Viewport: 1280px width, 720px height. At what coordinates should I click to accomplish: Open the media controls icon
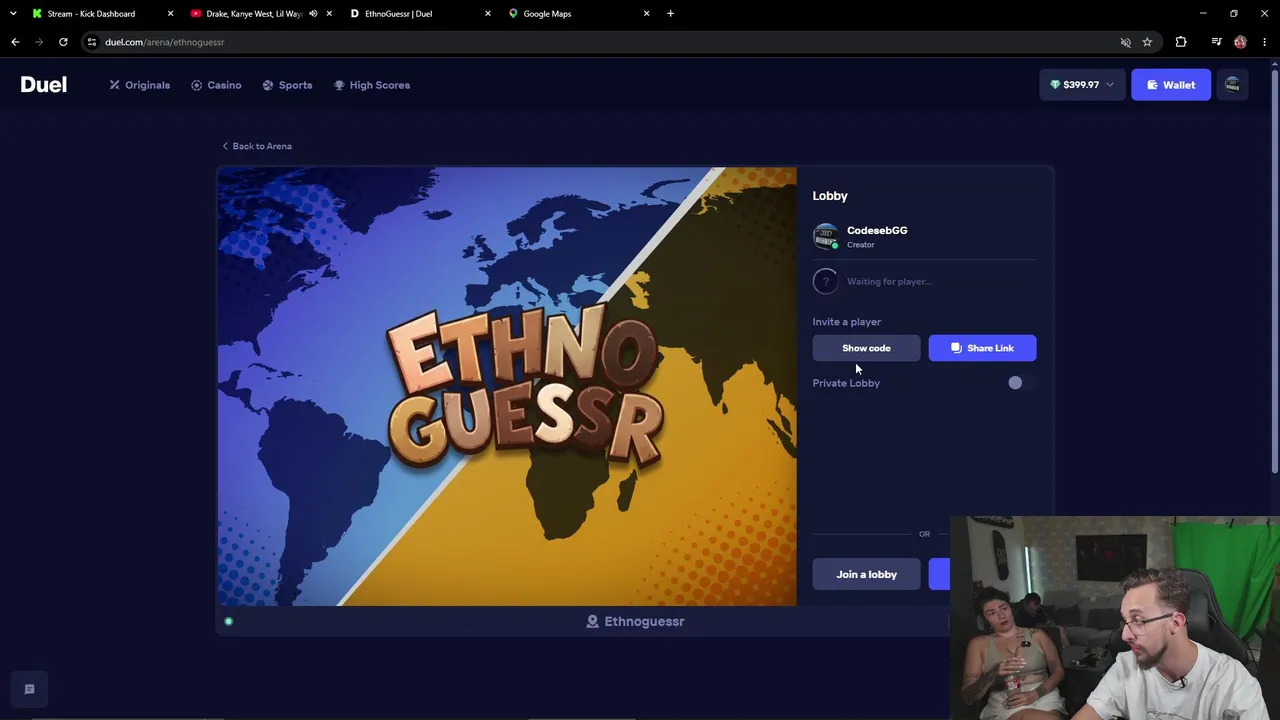pyautogui.click(x=1216, y=42)
